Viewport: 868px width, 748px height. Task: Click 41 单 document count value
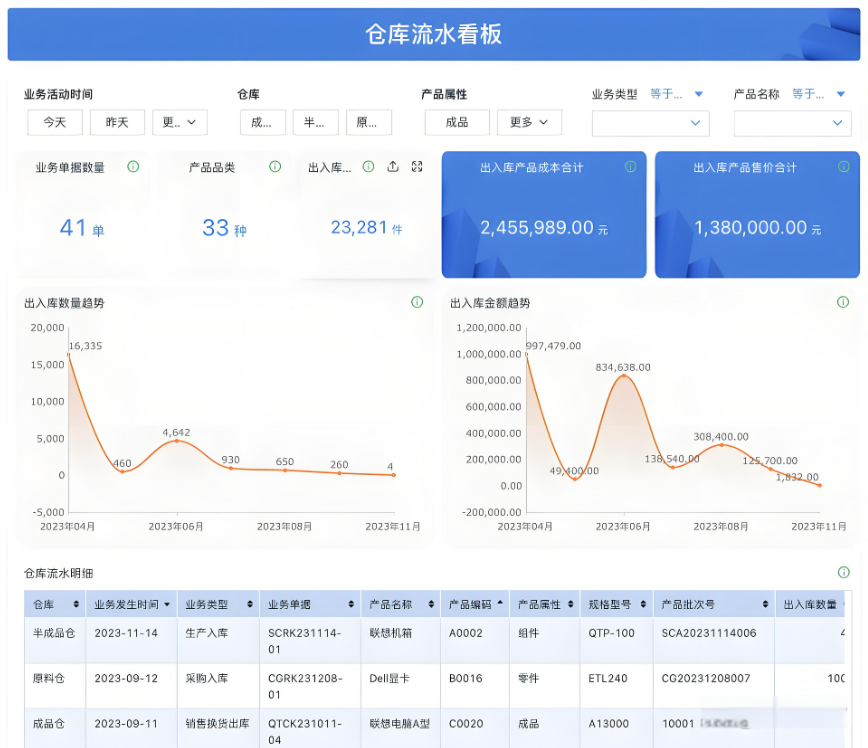click(x=82, y=228)
